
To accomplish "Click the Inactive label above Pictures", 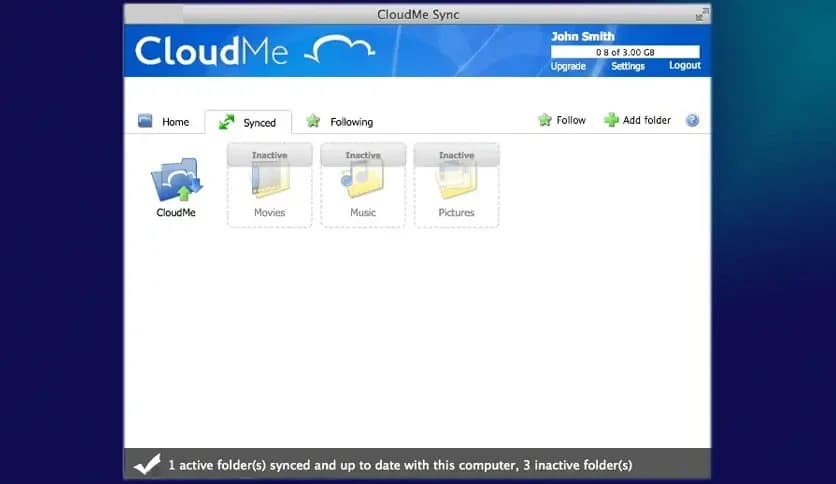I will [456, 155].
